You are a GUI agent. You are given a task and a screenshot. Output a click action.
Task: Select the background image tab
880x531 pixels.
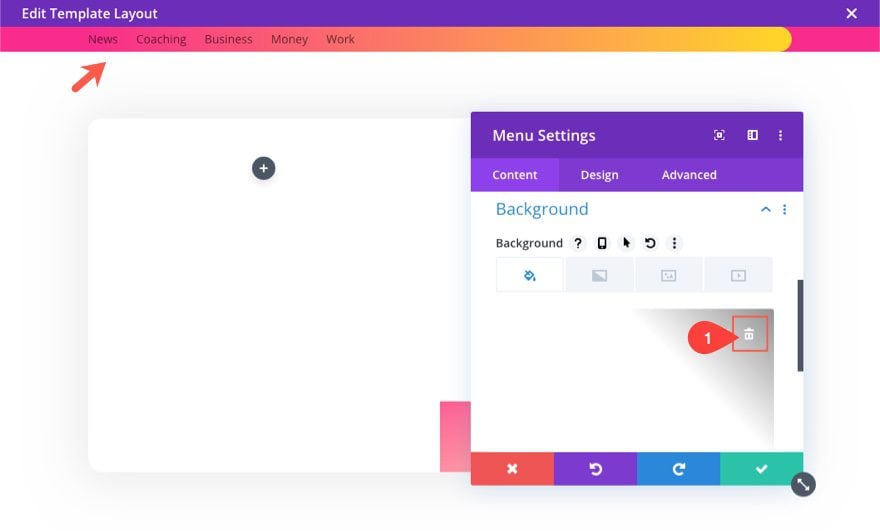668,275
